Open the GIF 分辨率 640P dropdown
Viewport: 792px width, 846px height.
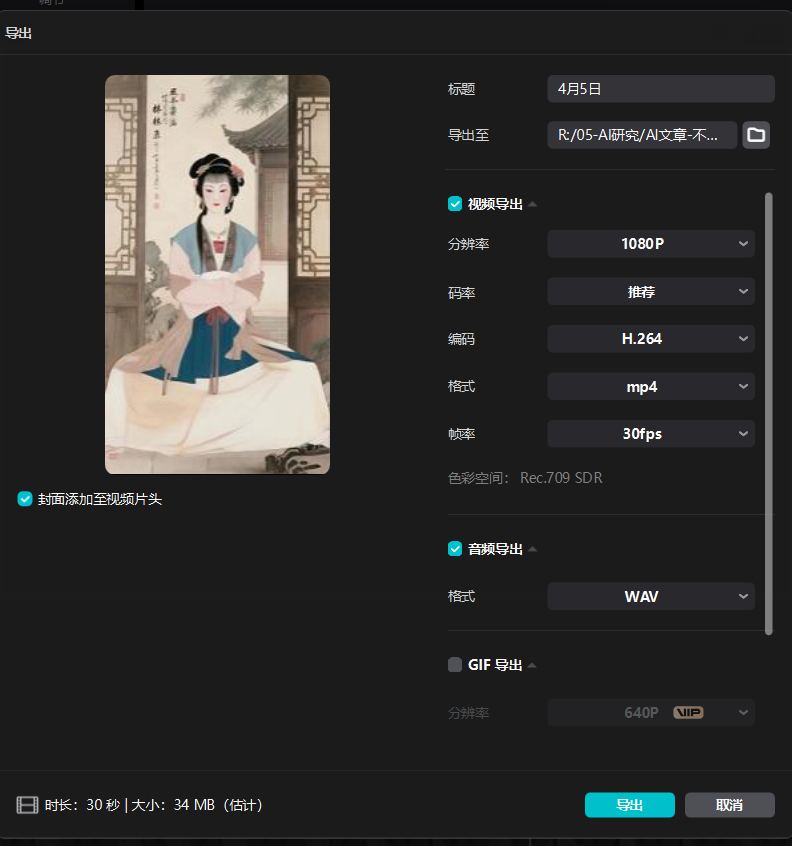pyautogui.click(x=651, y=713)
